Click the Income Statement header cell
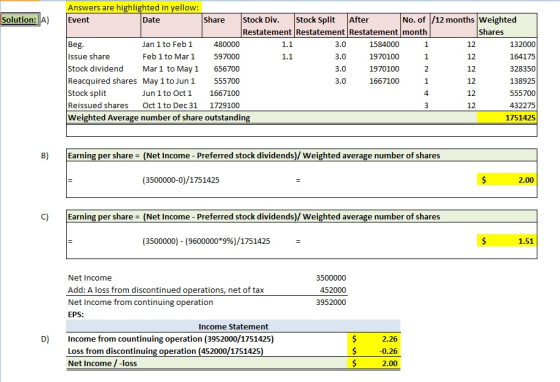This screenshot has height=382, width=560. pyautogui.click(x=233, y=327)
